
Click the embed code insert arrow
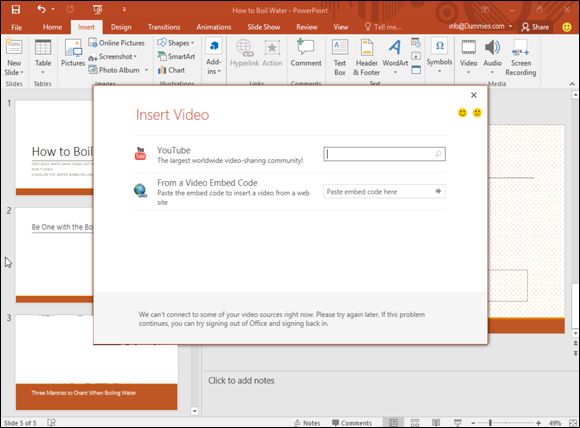(x=438, y=191)
